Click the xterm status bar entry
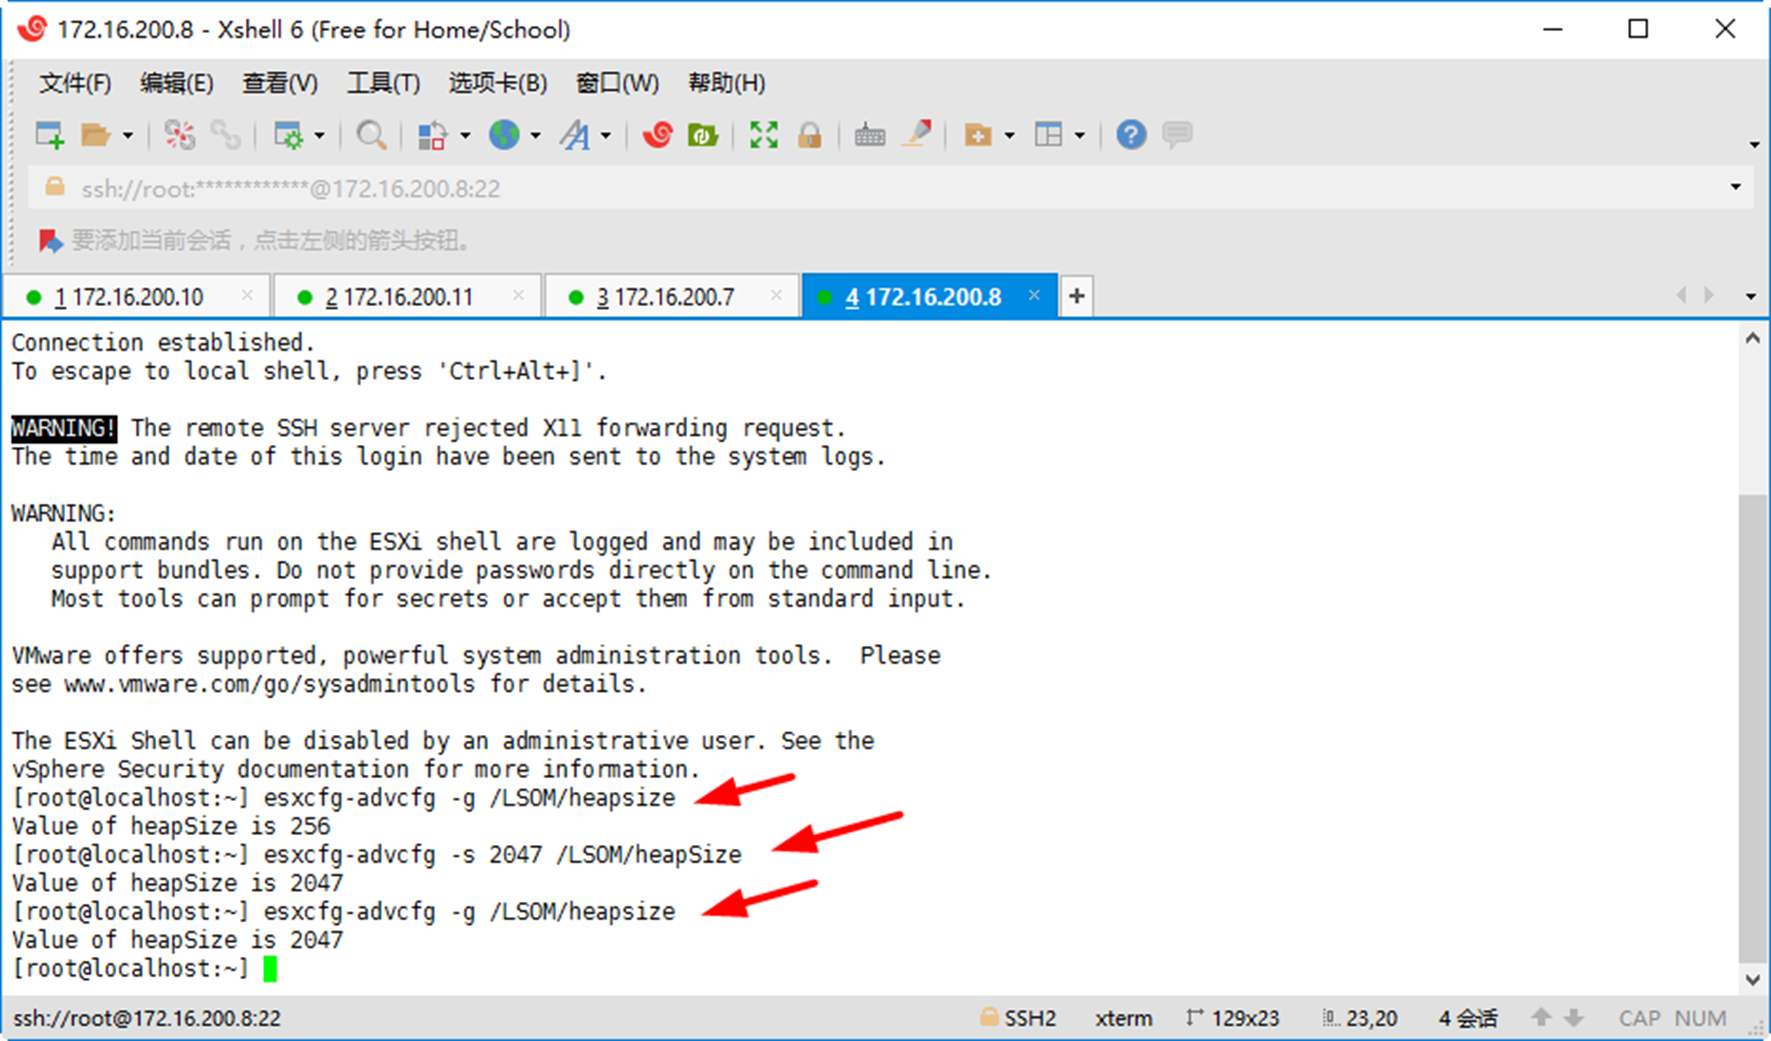 point(1123,1018)
